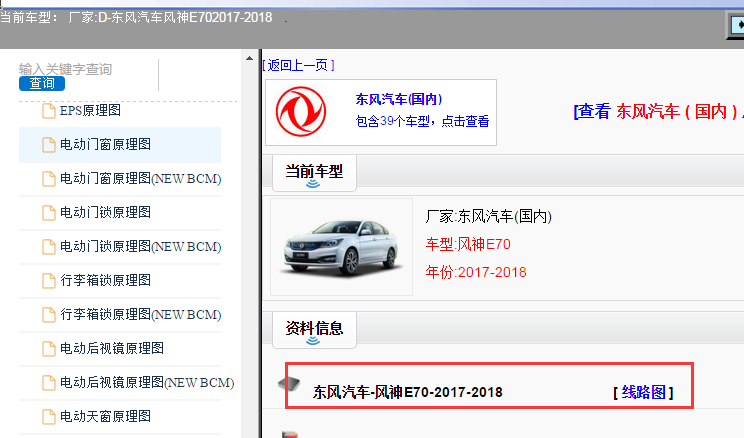Open 电动门锁原理图 entry
The image size is (744, 438).
(x=105, y=212)
